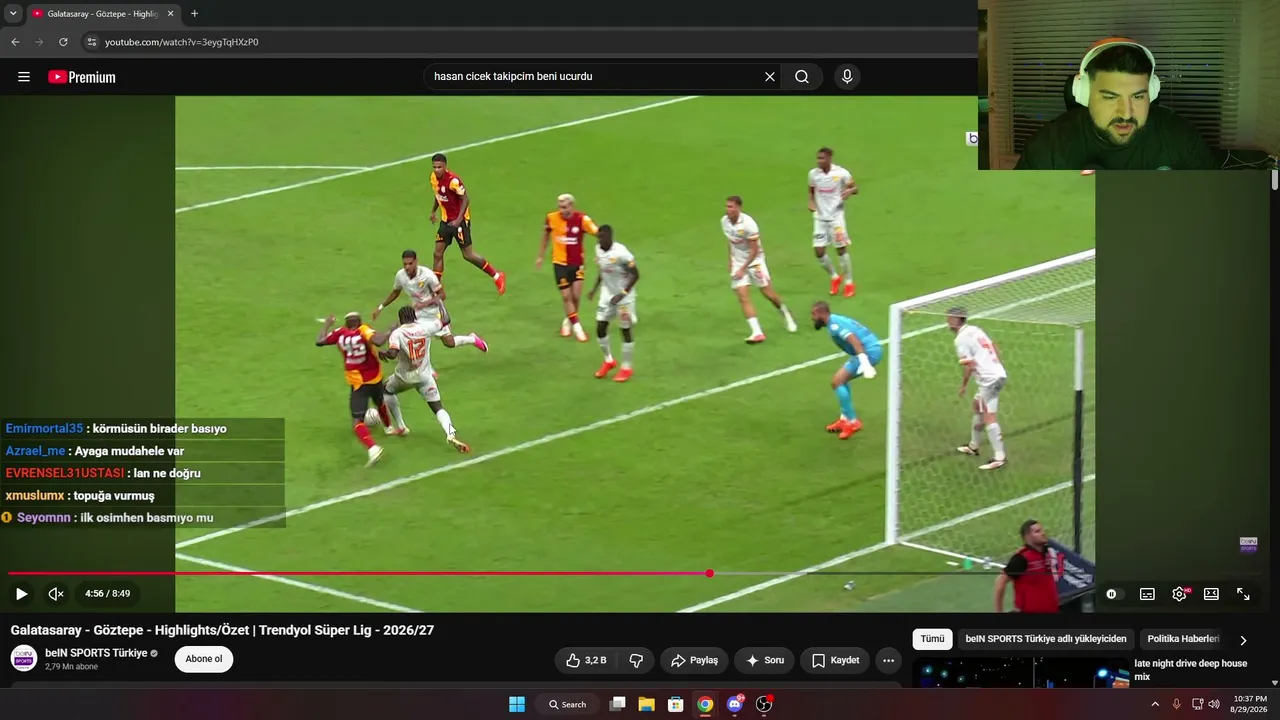Play the paused highlights video

pyautogui.click(x=21, y=594)
